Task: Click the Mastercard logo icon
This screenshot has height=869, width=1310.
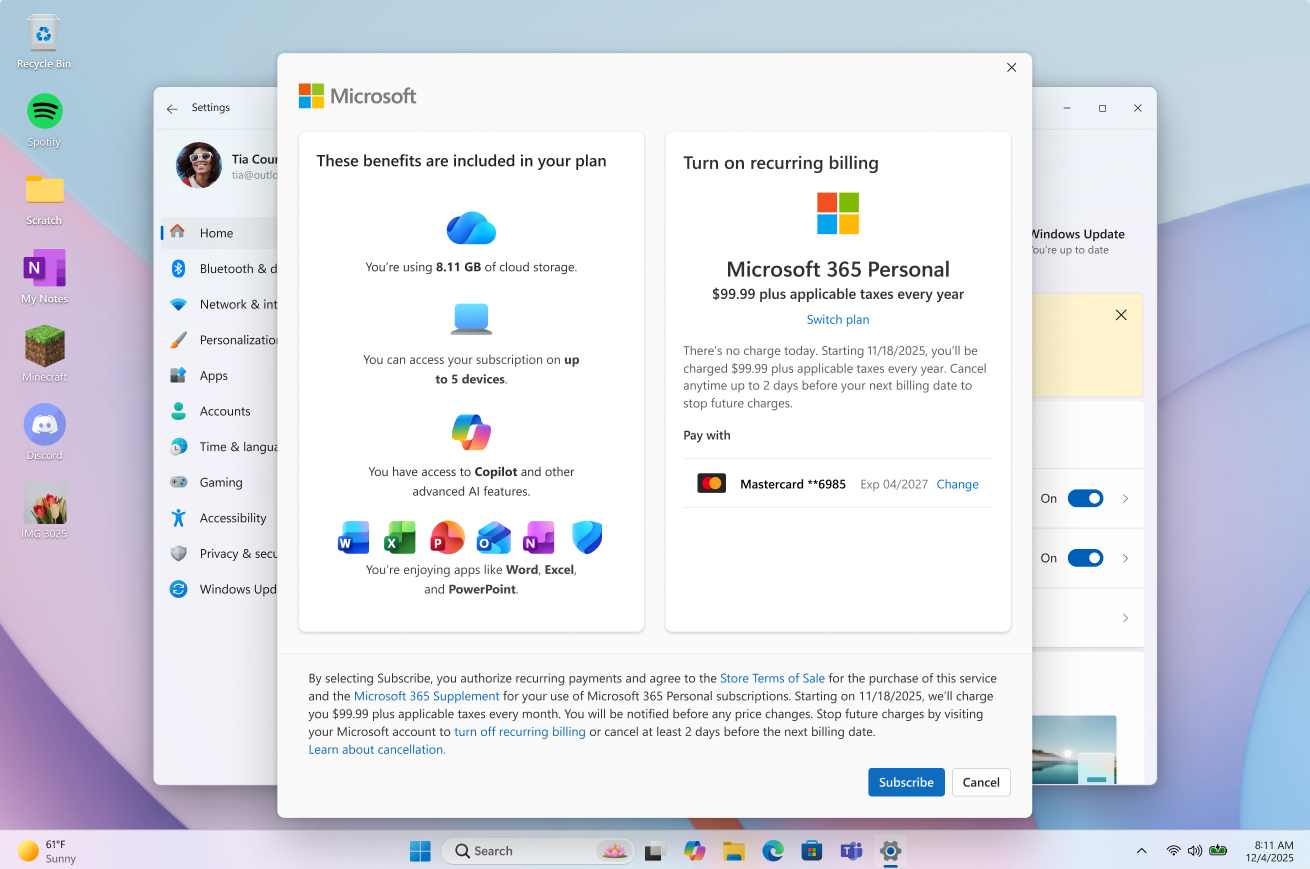Action: (x=712, y=484)
